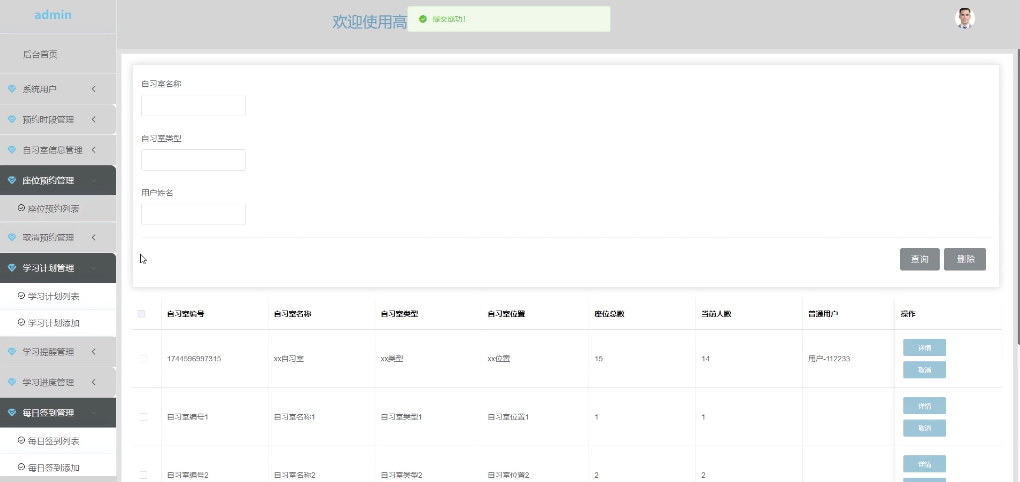Collapse 学习计划管理 with its chevron arrow

[94, 268]
